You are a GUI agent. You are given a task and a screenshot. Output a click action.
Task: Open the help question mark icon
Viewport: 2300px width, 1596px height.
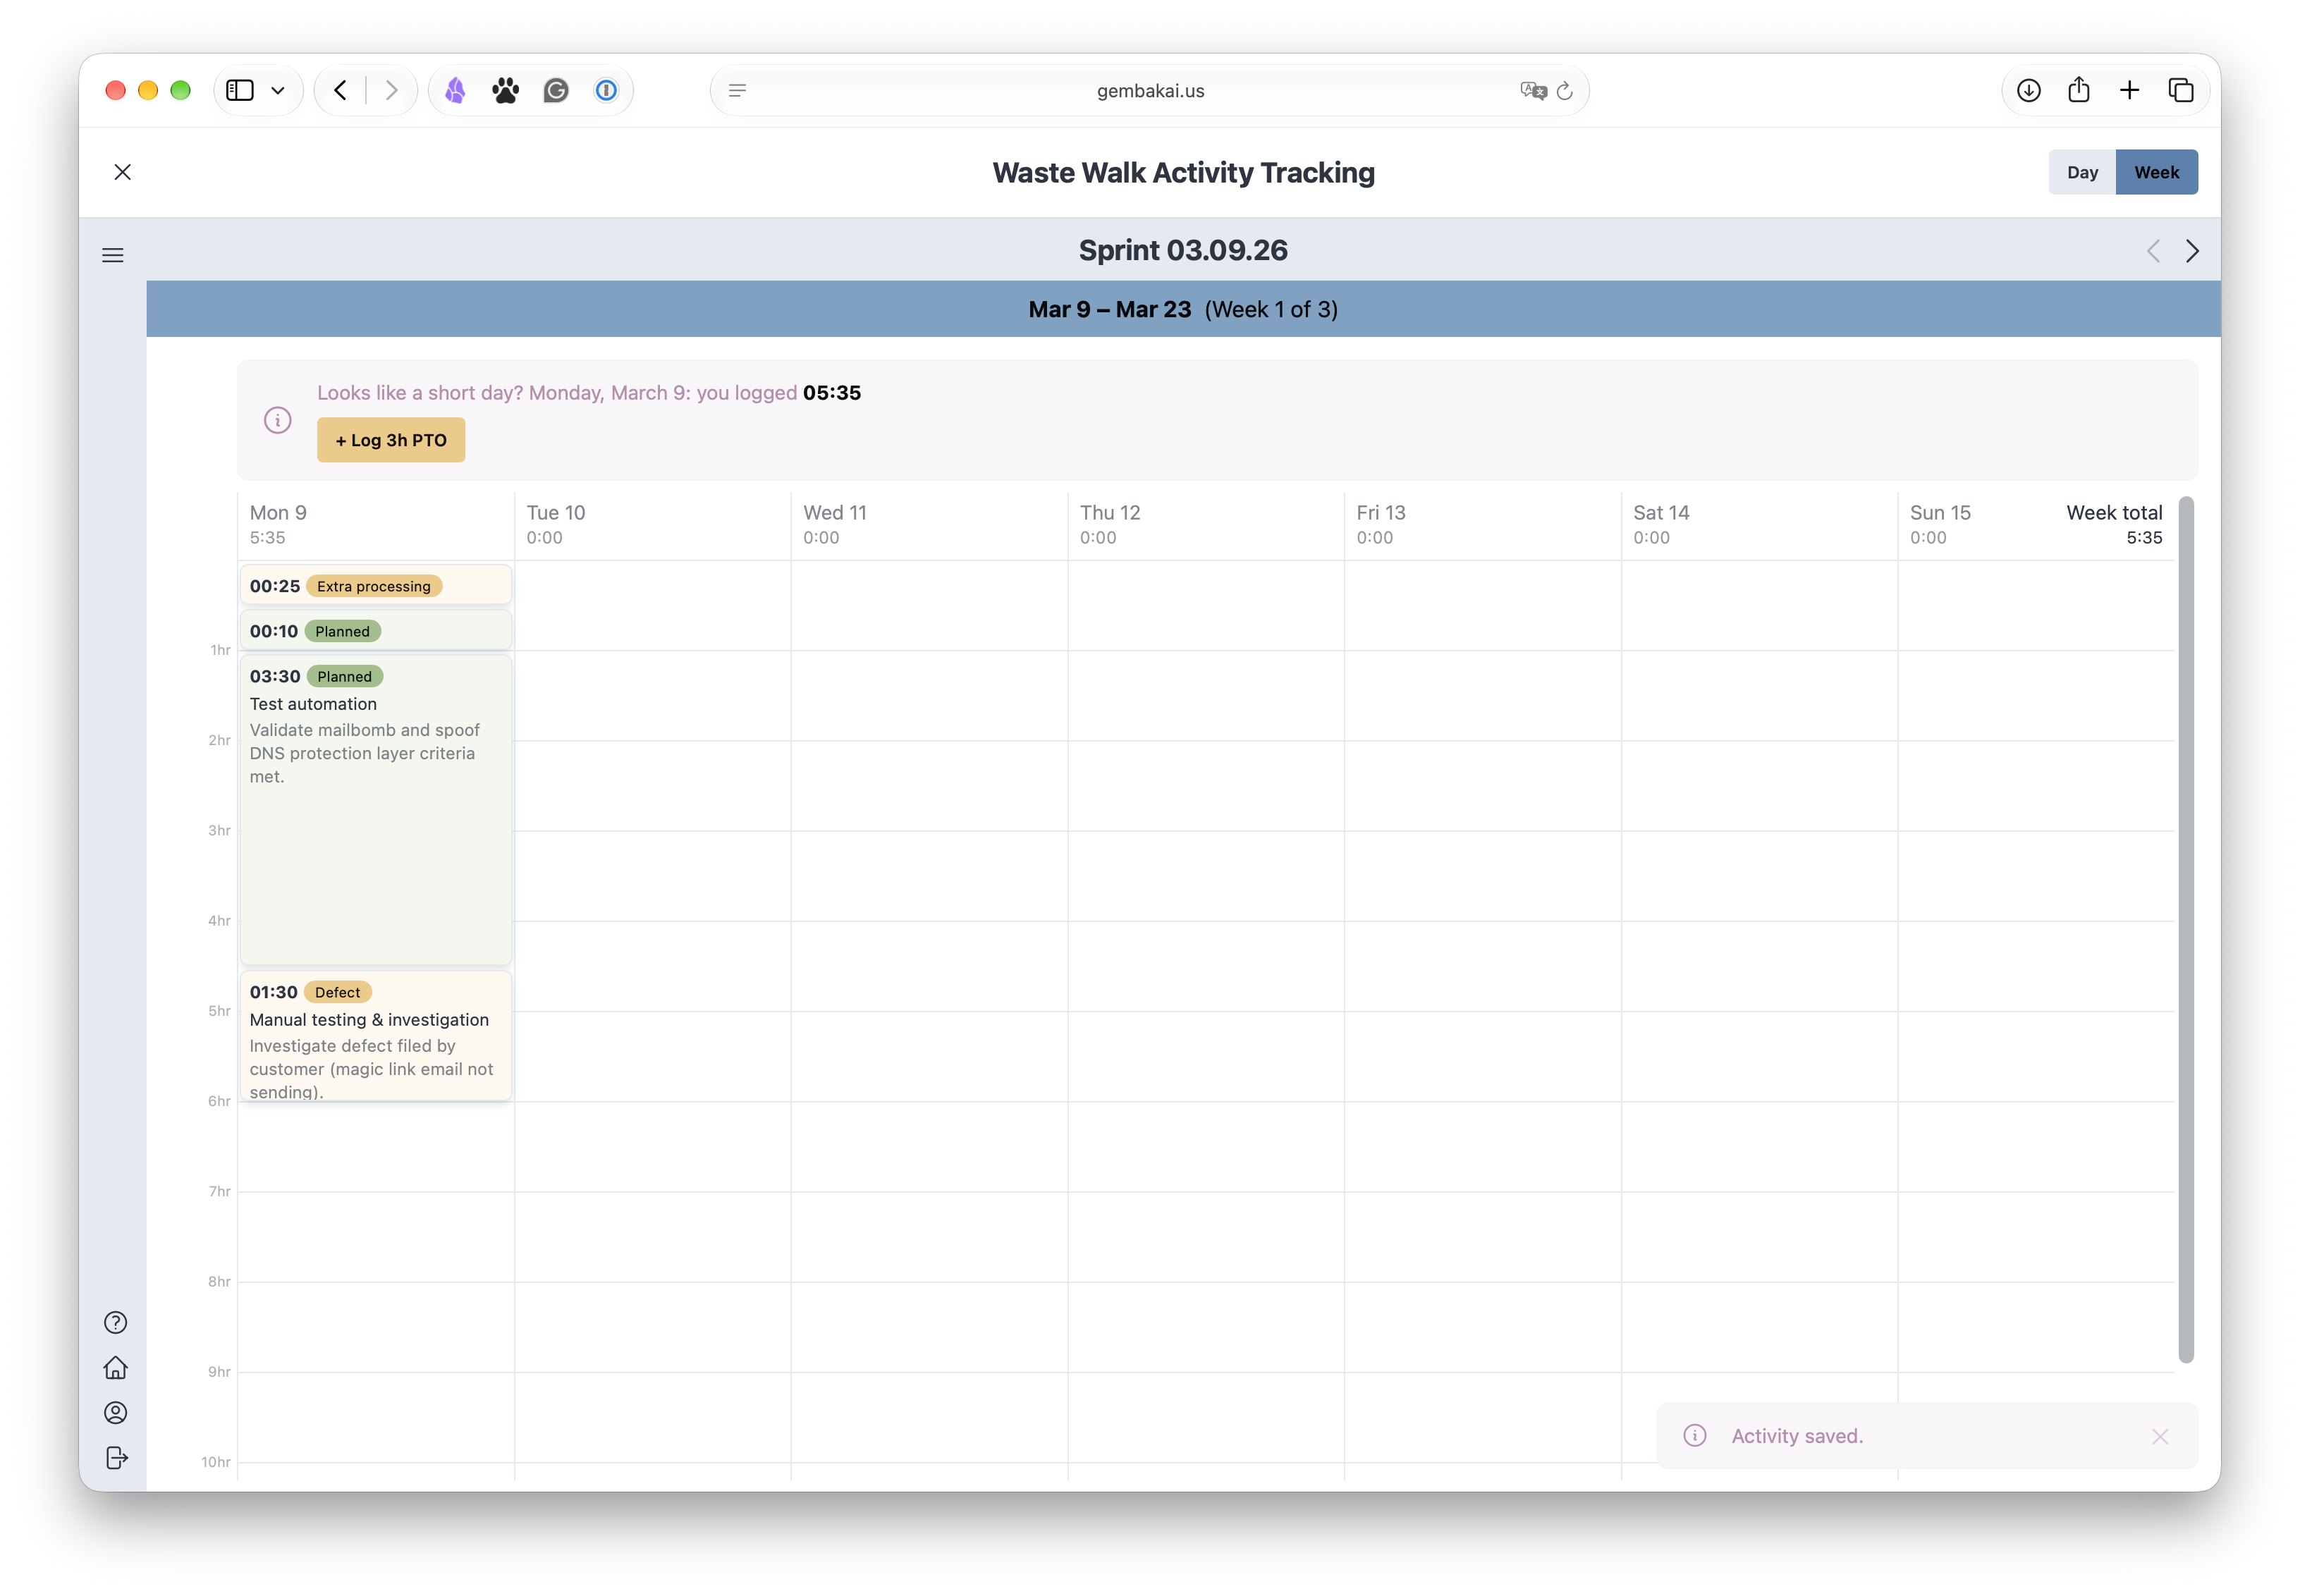click(x=116, y=1322)
